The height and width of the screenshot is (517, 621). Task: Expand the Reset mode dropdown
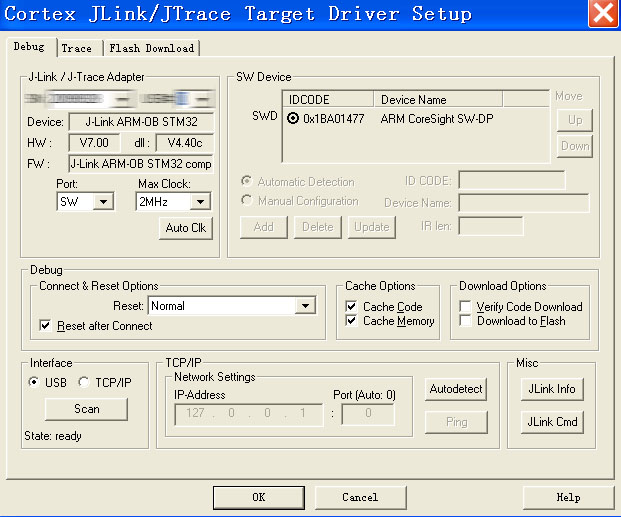[306, 306]
